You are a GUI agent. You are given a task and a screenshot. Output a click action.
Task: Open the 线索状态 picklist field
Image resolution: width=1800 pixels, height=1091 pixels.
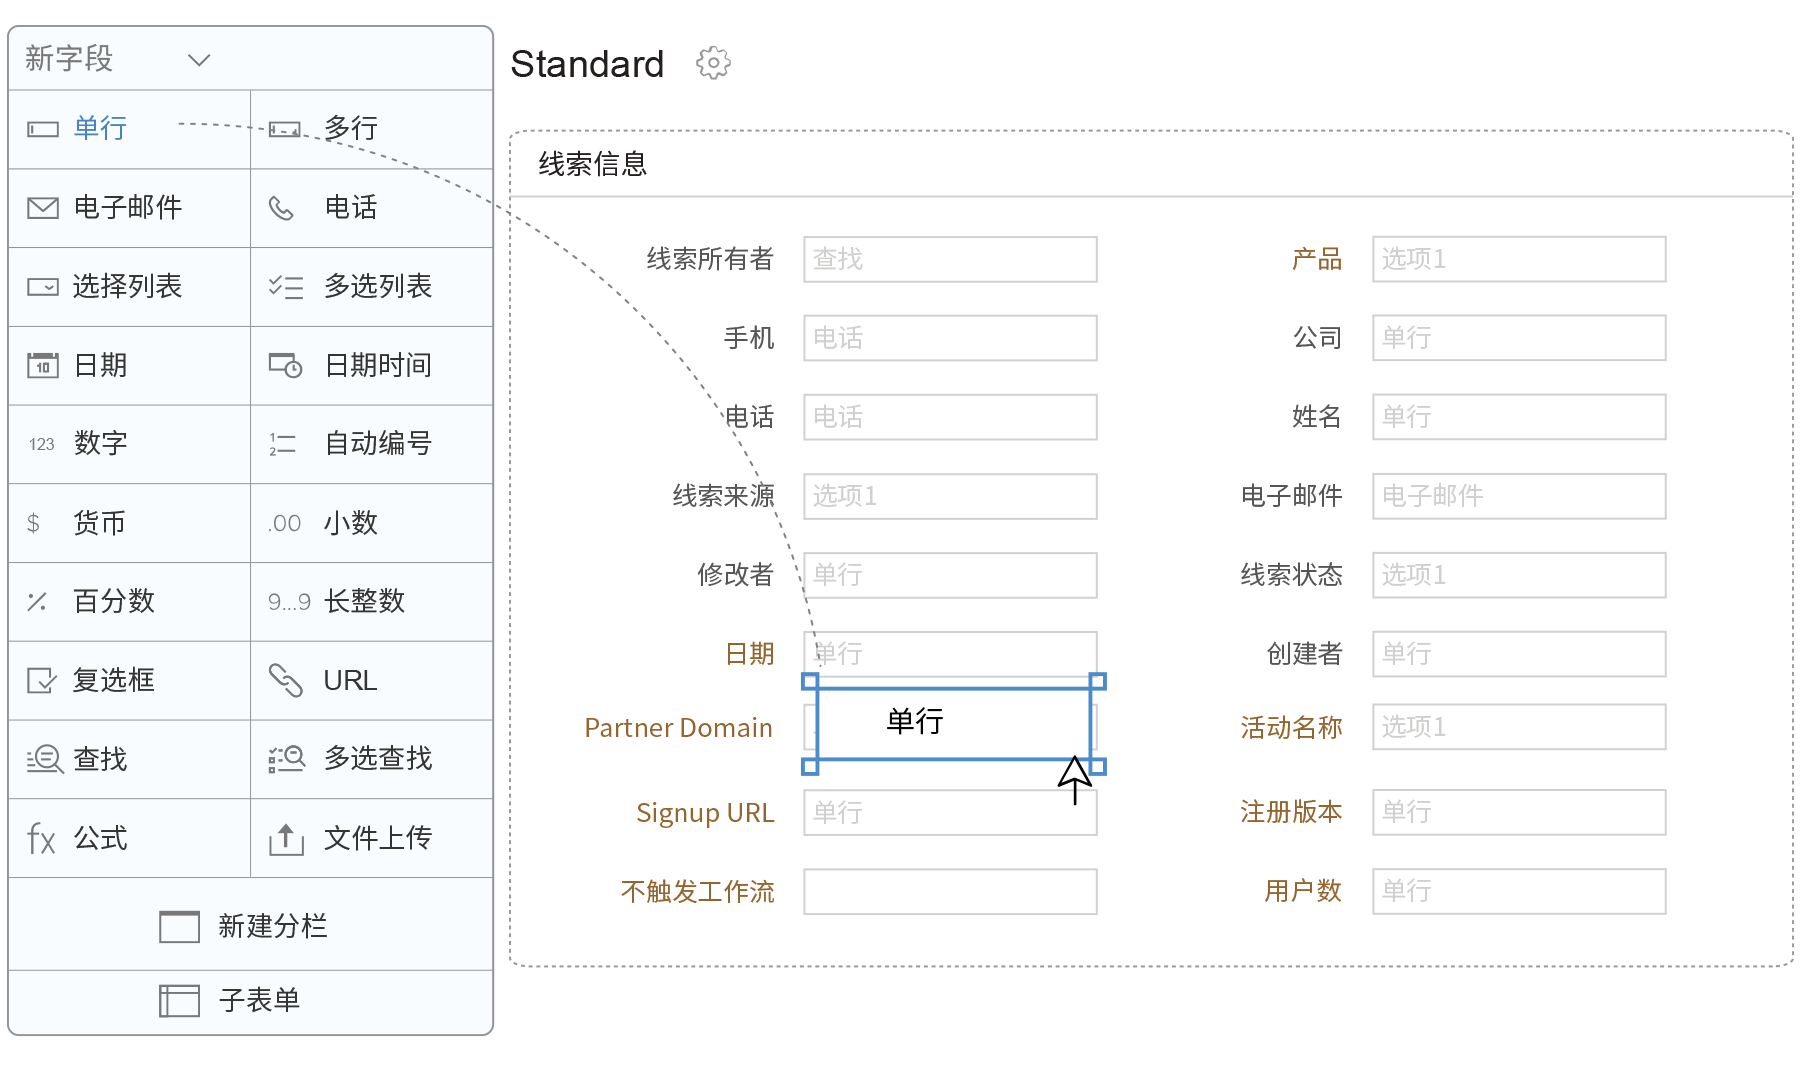pos(1519,575)
